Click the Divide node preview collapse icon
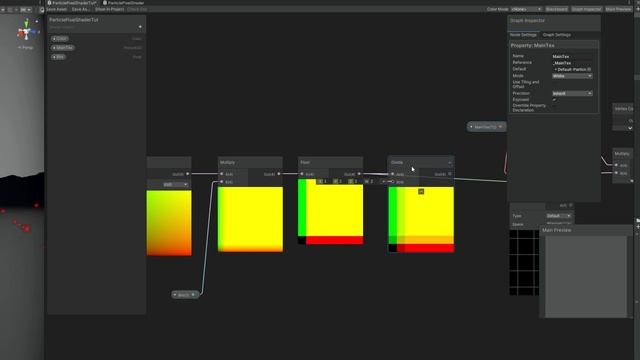Viewport: 640px width, 360px height. [421, 191]
